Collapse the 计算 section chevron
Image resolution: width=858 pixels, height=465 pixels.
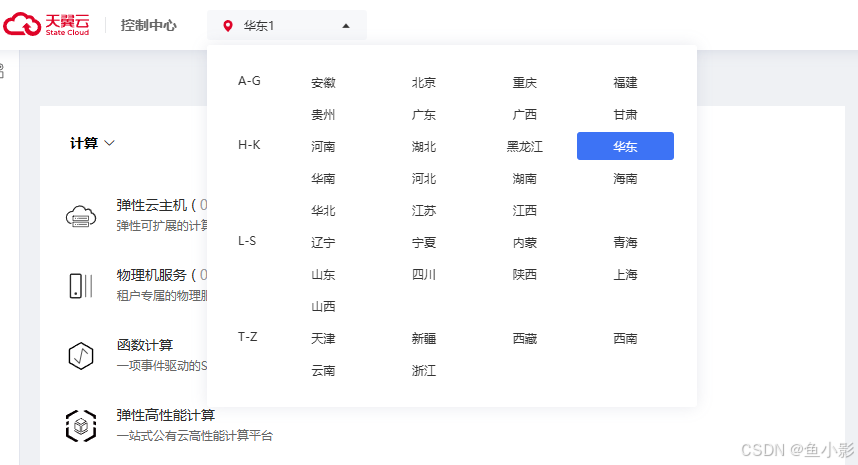(x=109, y=143)
